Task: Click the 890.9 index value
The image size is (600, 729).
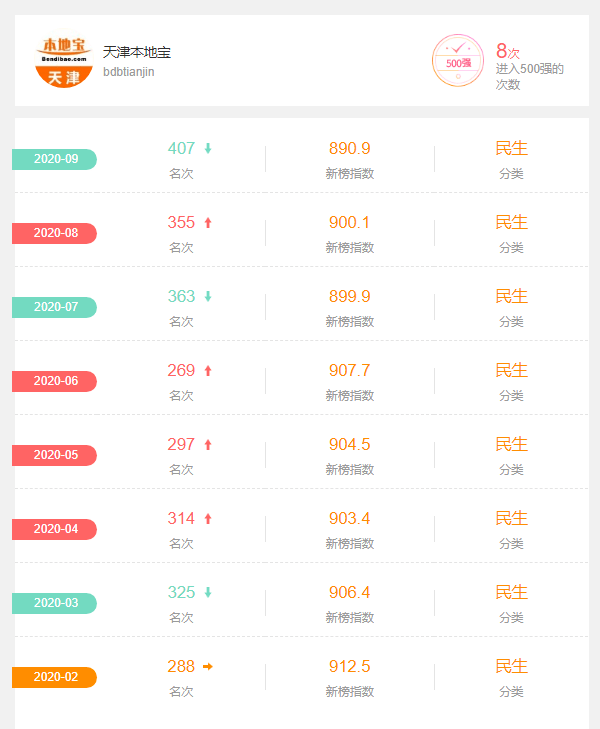Action: (349, 149)
